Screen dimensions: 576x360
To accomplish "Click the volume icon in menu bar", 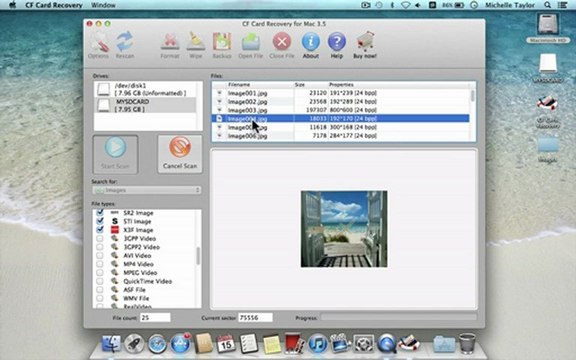I will [418, 5].
